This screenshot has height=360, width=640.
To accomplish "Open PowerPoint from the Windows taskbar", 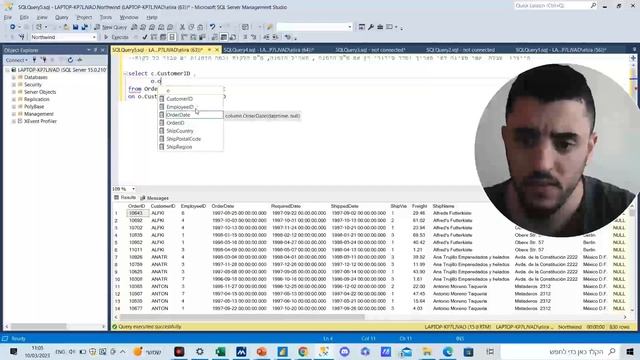I will click(262, 351).
